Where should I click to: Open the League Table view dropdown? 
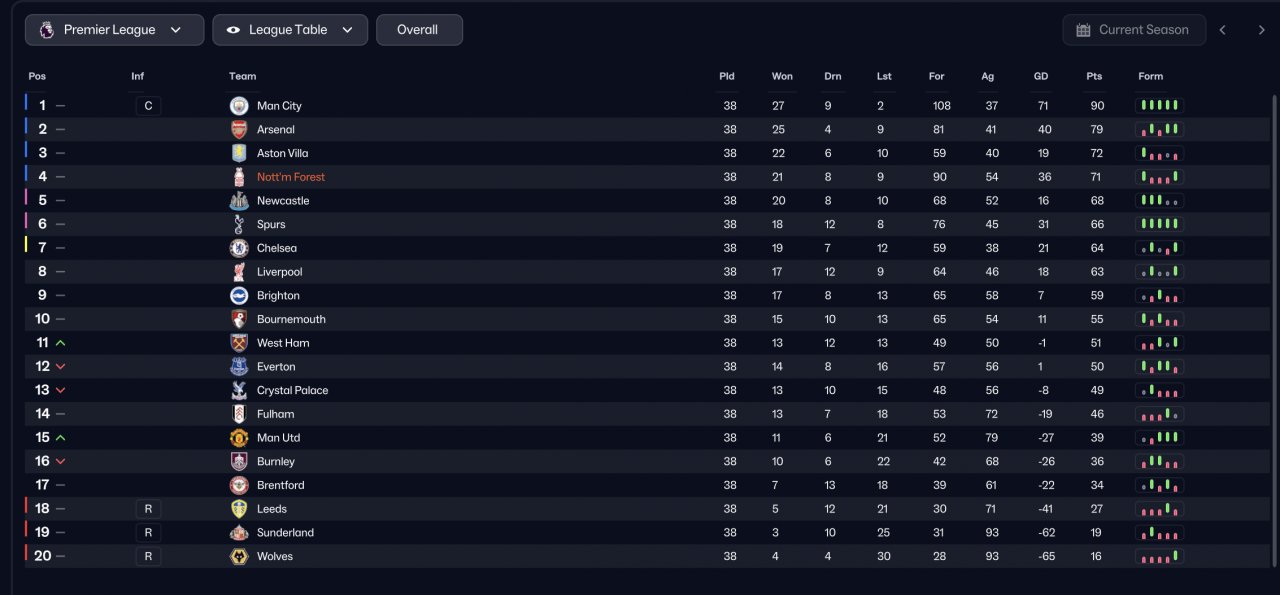click(x=290, y=30)
